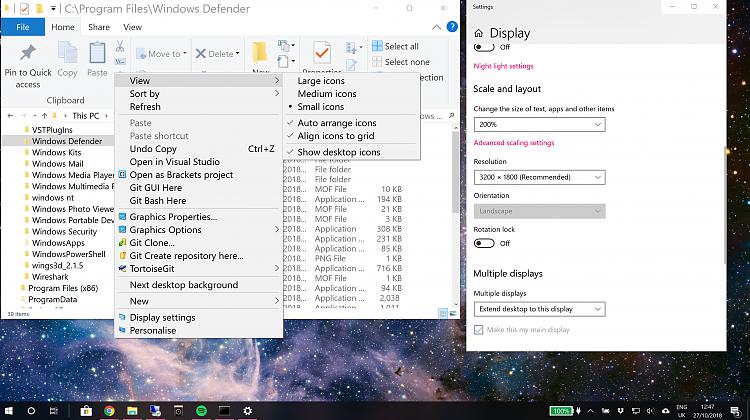Screen dimensions: 750x420
Task: Open Task View on taskbar
Action: [x=54, y=410]
